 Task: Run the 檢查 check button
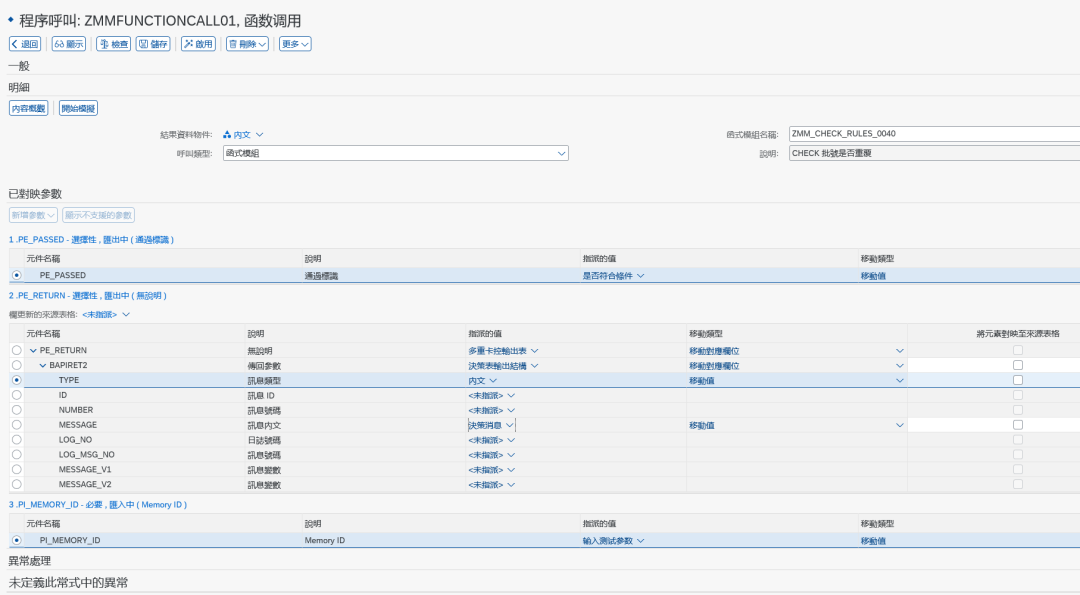click(114, 44)
